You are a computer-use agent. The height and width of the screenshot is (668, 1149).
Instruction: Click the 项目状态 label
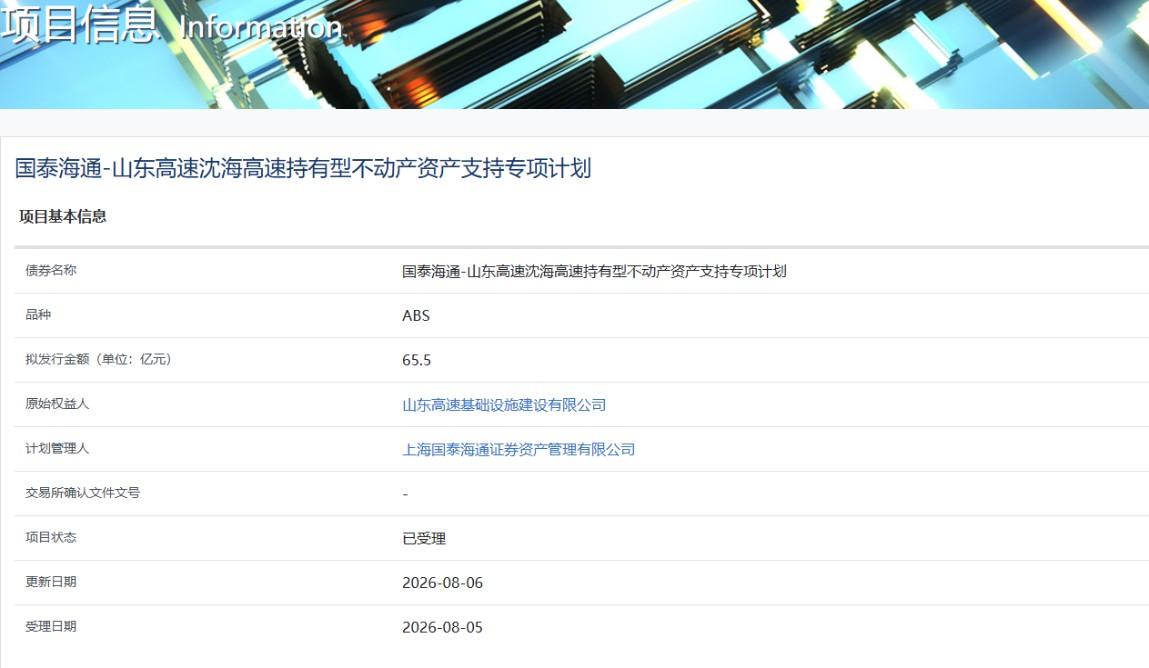(51, 537)
